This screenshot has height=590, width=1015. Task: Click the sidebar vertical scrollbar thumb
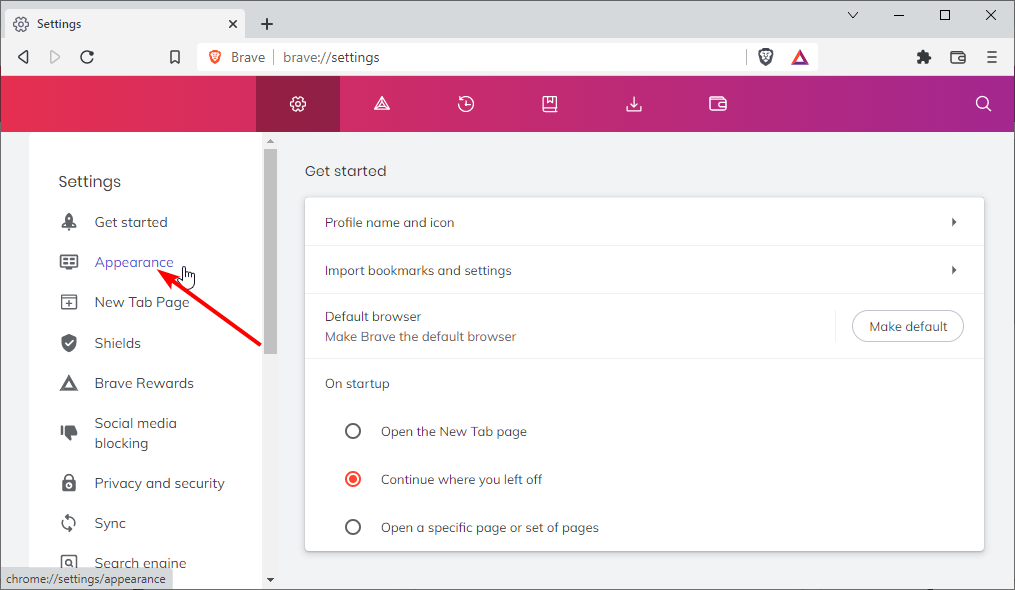pos(271,251)
